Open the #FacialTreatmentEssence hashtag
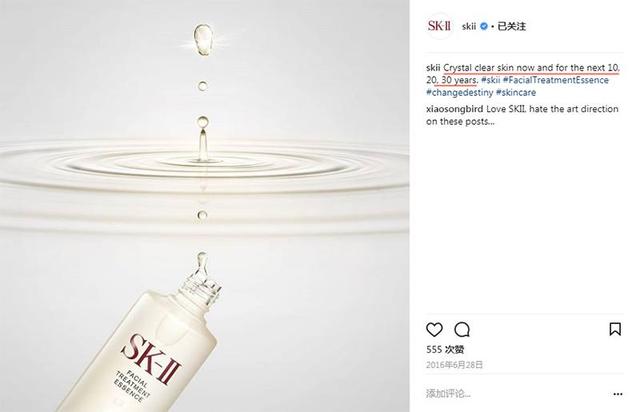 pyautogui.click(x=556, y=80)
